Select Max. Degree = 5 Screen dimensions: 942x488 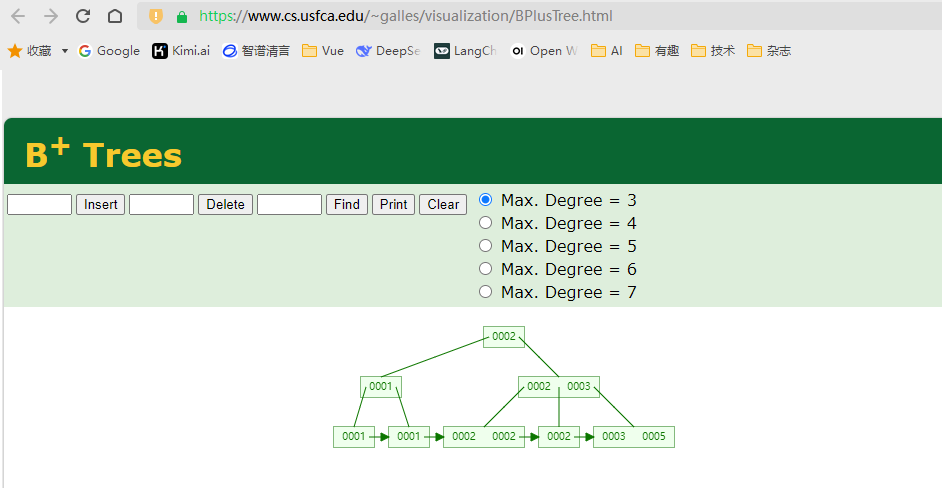[485, 246]
